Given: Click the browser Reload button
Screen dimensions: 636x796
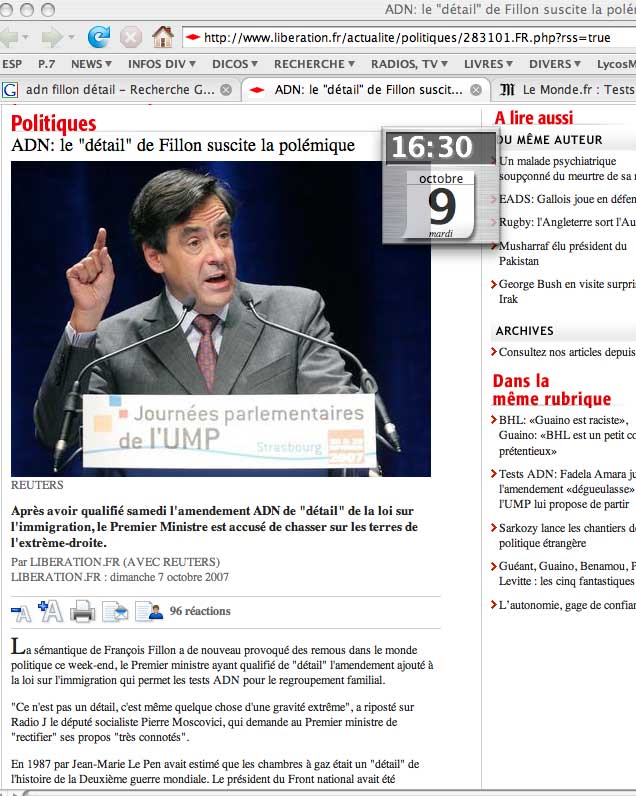Looking at the screenshot, I should pos(98,37).
